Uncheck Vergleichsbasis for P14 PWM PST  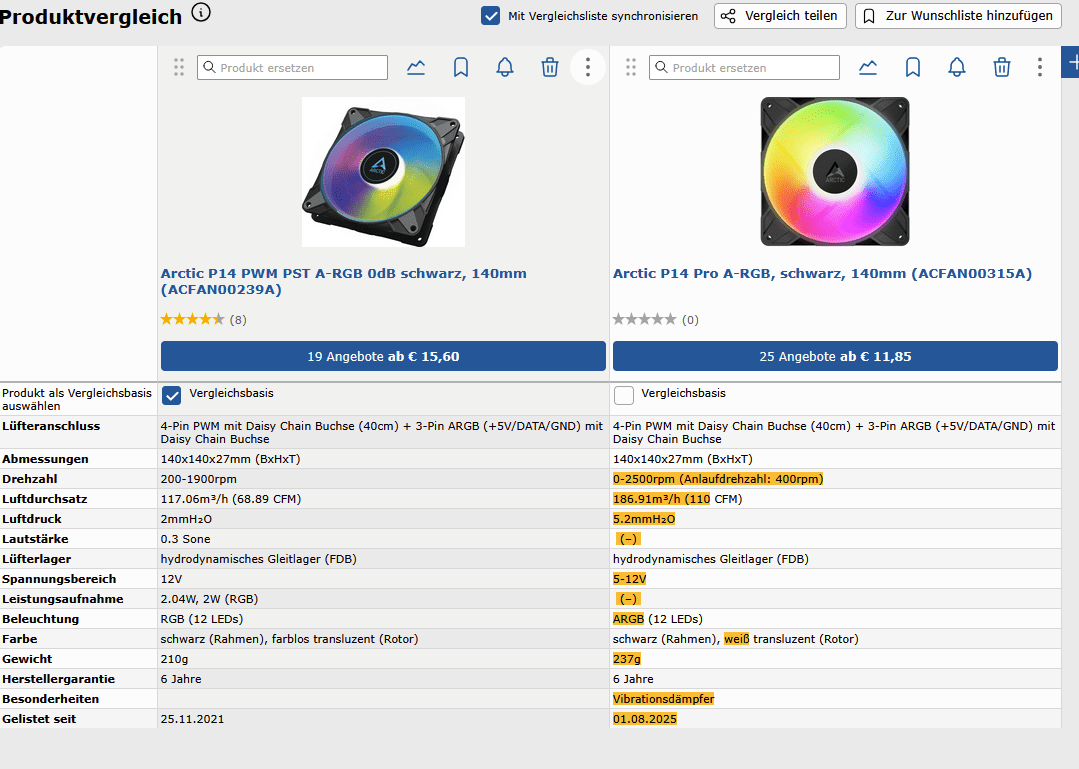(171, 396)
